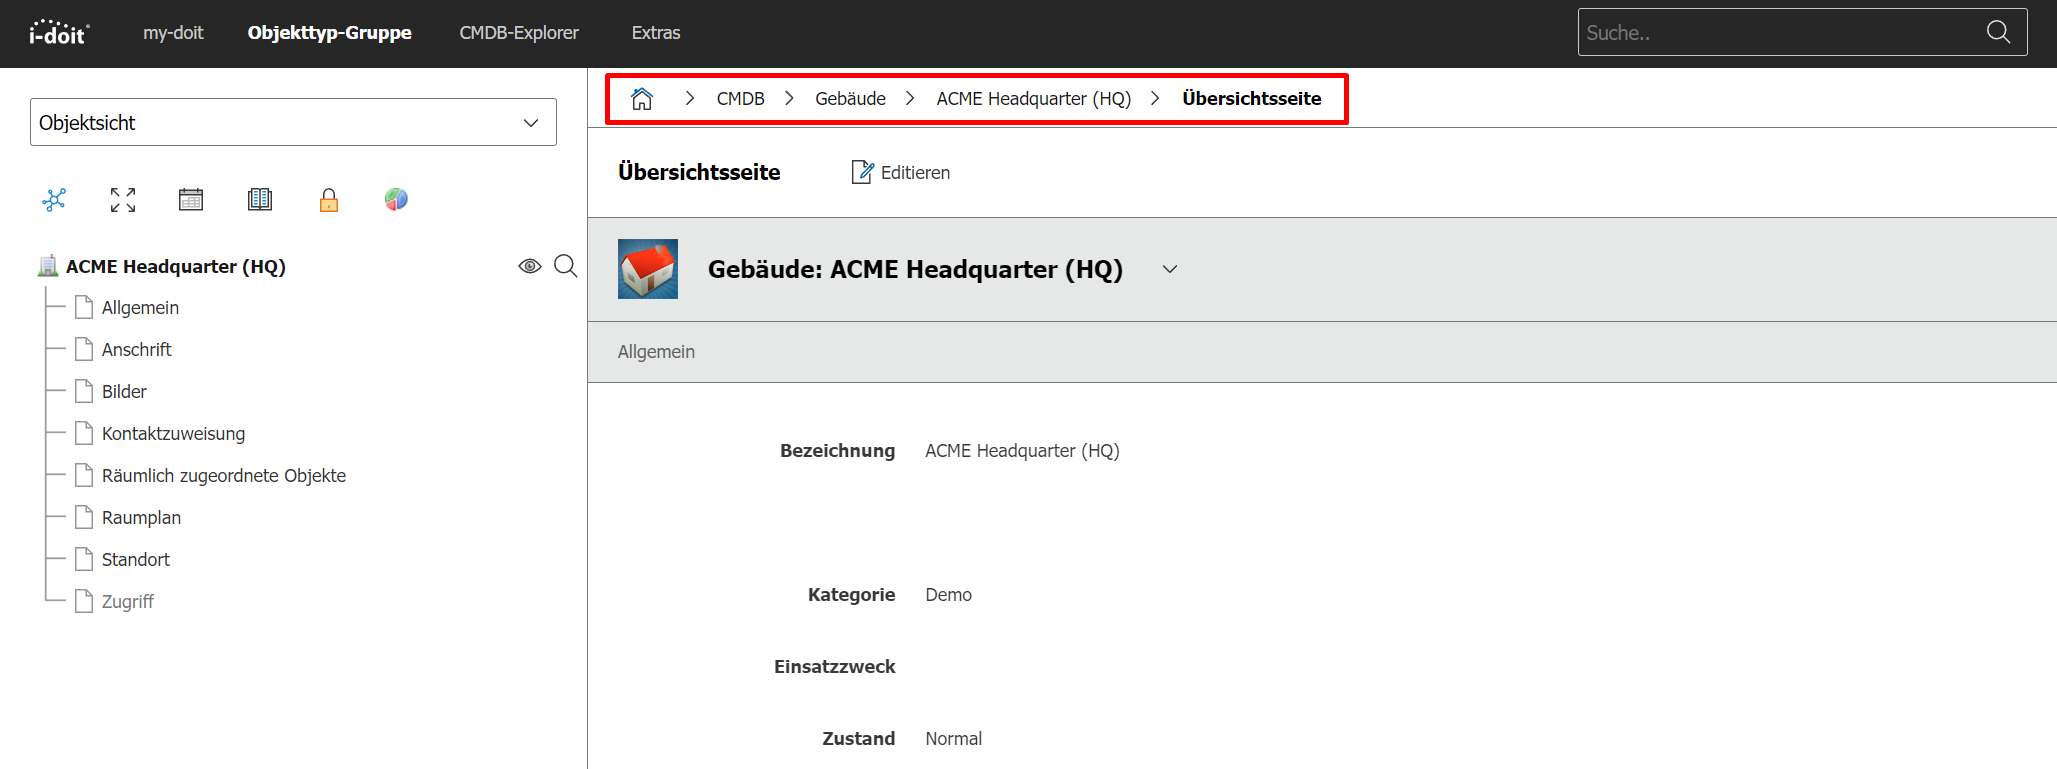
Task: Open the Extras menu
Action: coord(656,33)
